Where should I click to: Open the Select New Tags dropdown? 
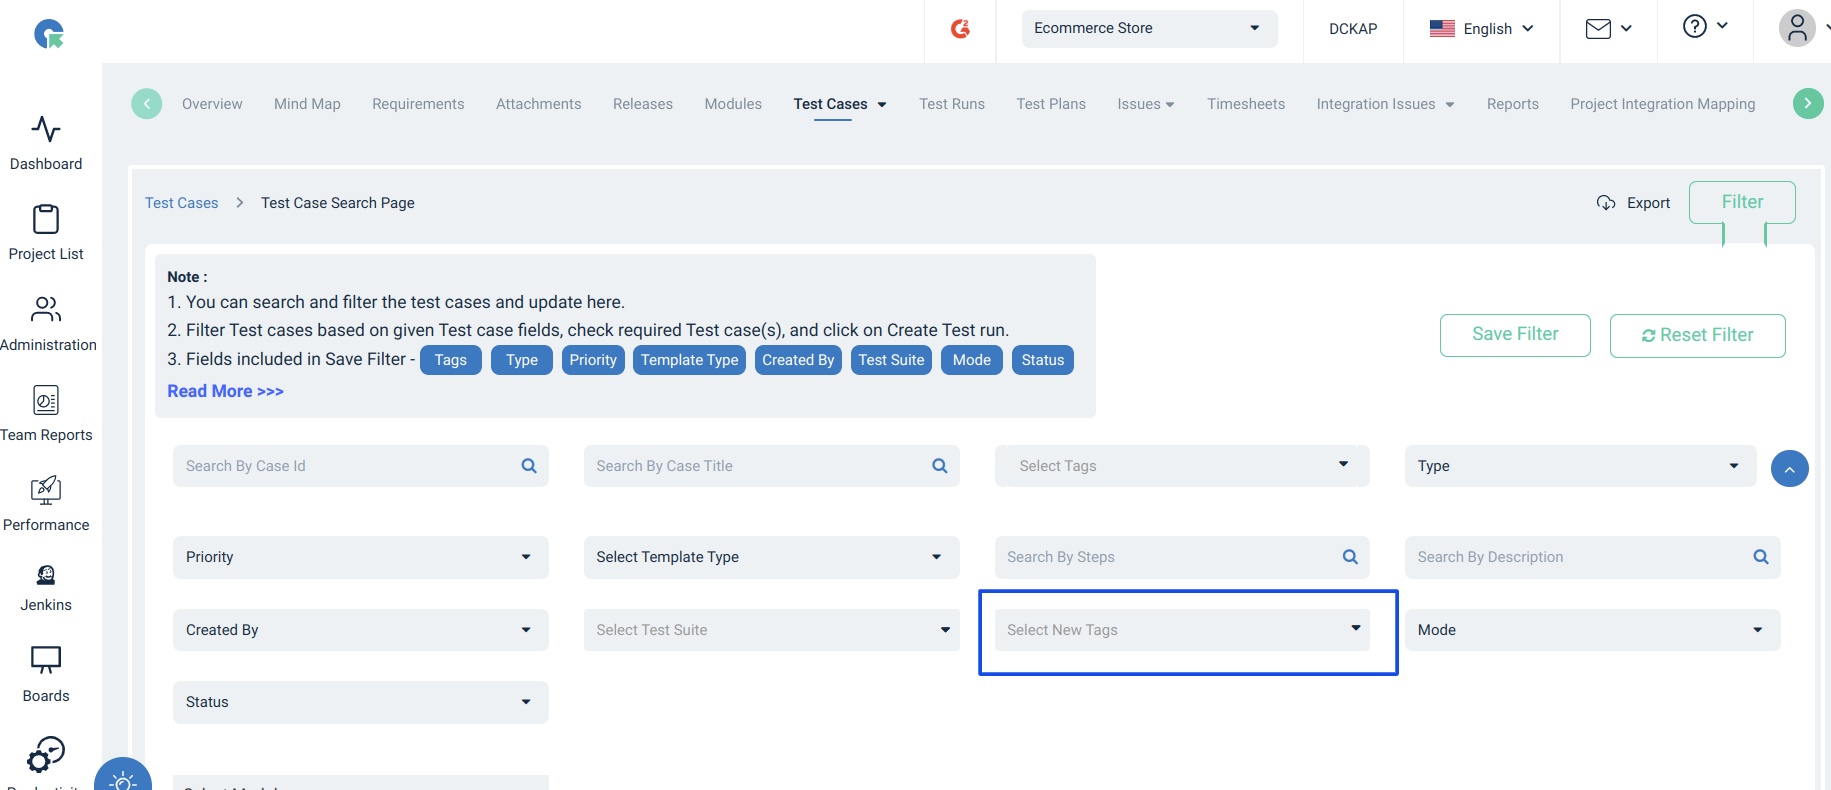pyautogui.click(x=1182, y=630)
